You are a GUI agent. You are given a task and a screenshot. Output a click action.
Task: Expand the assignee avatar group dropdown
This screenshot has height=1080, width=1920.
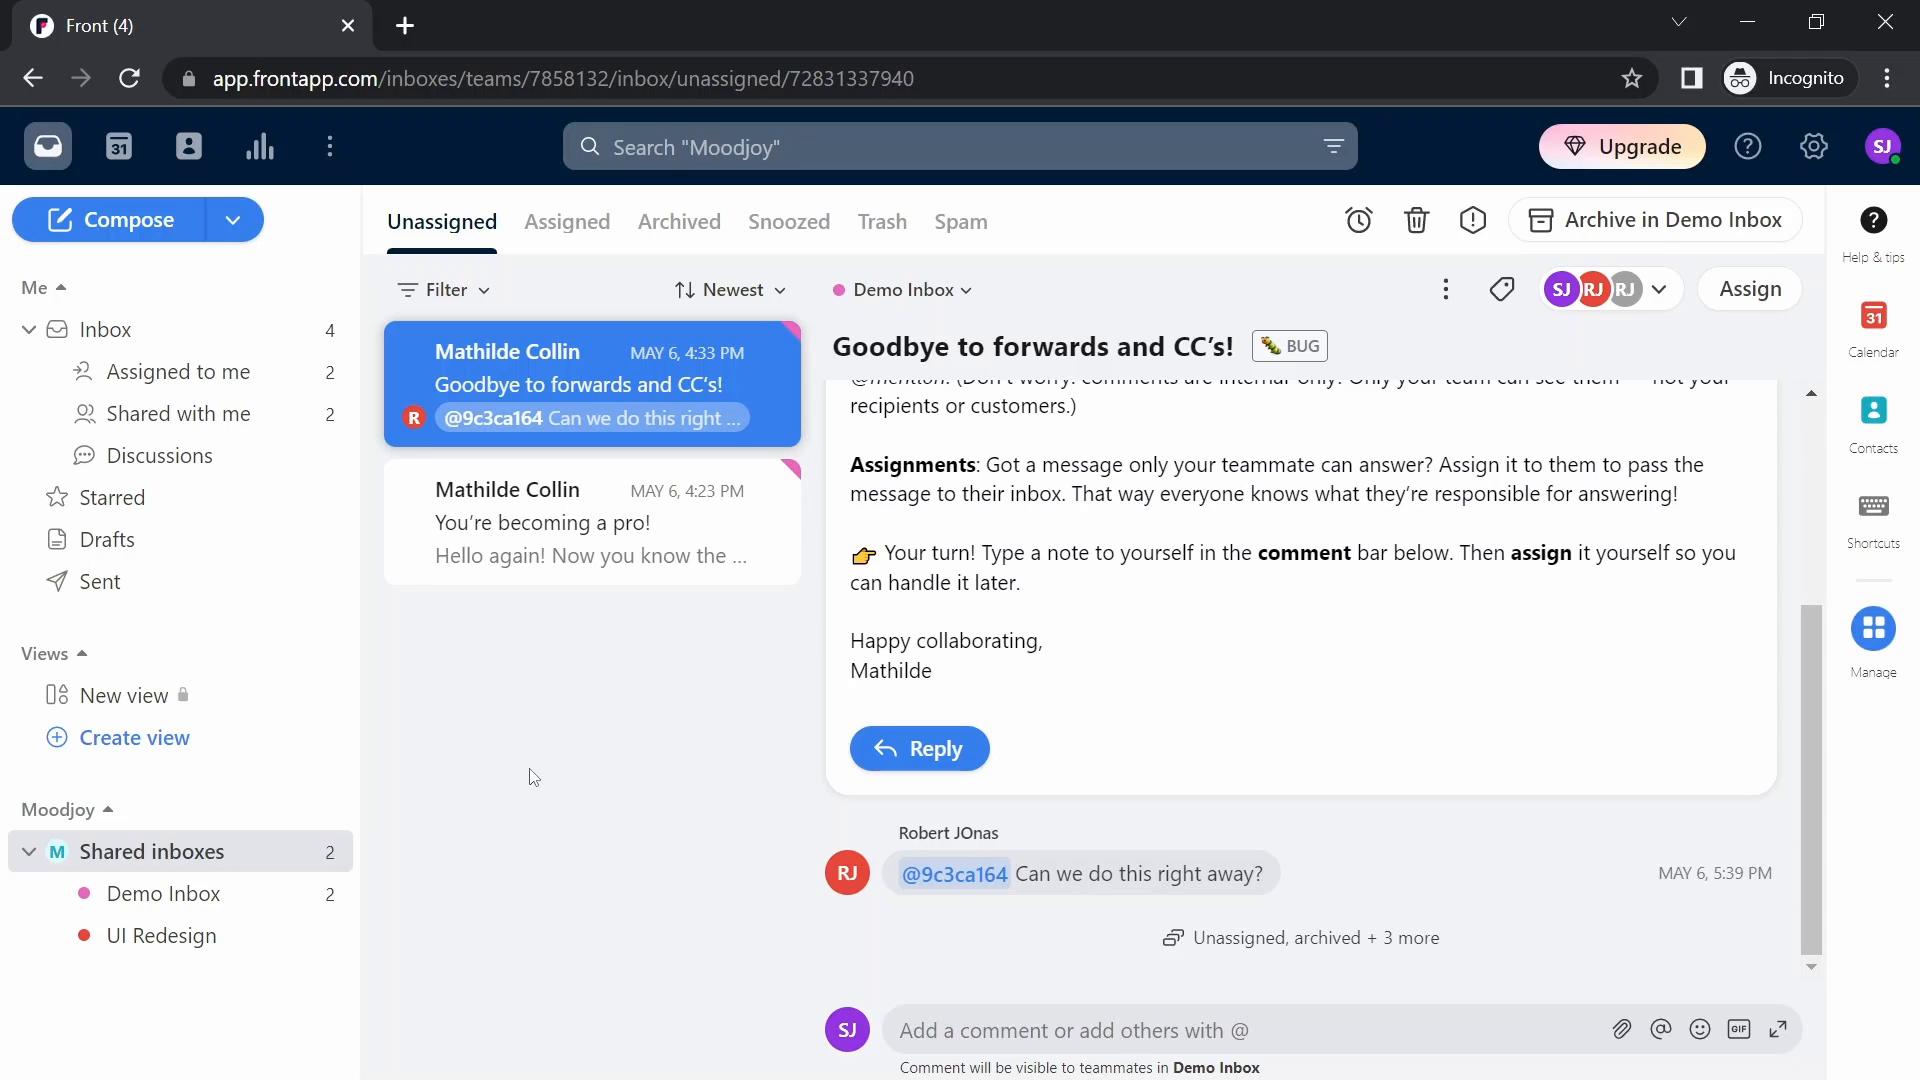(x=1660, y=289)
